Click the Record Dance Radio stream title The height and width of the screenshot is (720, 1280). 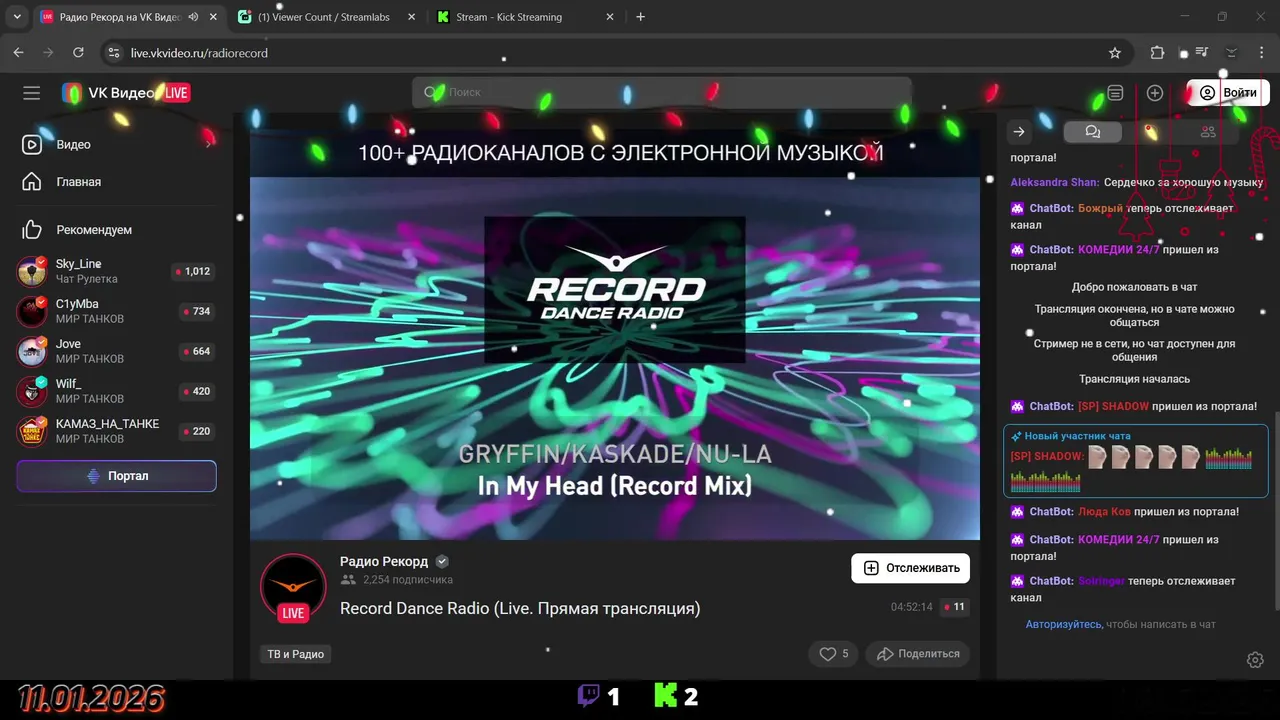[520, 608]
